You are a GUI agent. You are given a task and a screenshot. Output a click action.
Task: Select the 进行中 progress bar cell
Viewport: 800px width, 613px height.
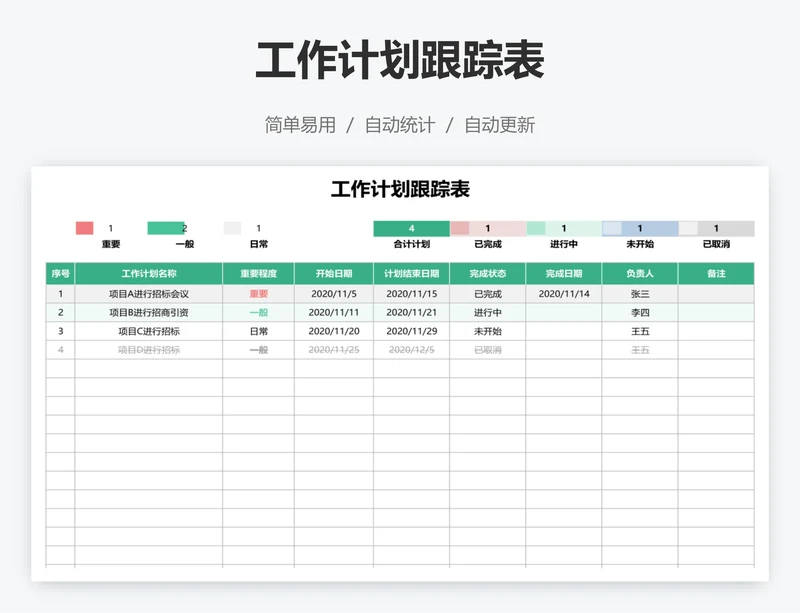pos(564,229)
